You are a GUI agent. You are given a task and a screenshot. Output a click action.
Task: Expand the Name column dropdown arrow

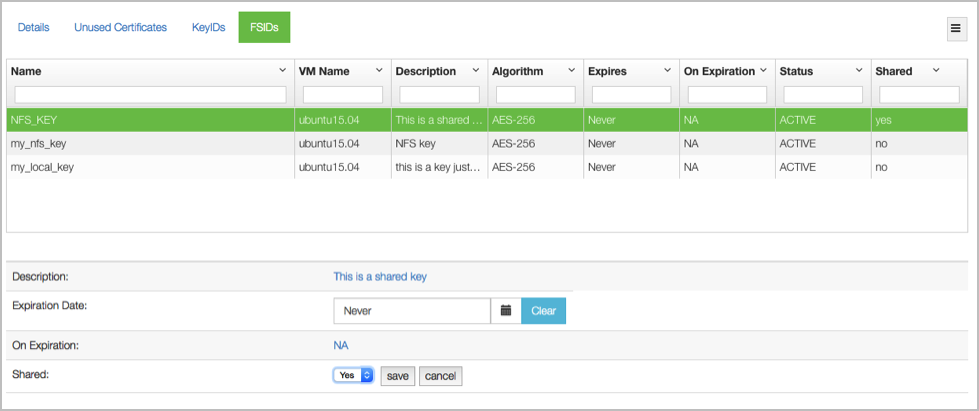point(282,71)
